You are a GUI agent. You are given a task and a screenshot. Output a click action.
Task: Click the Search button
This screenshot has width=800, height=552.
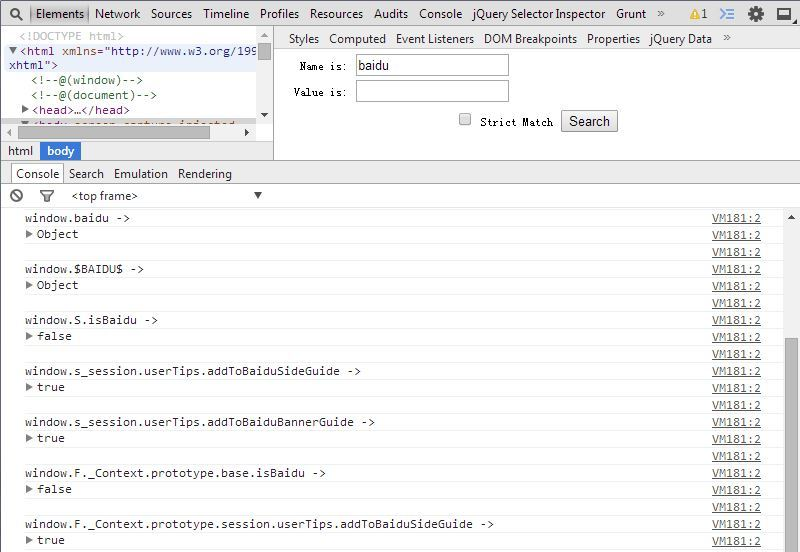pyautogui.click(x=589, y=121)
